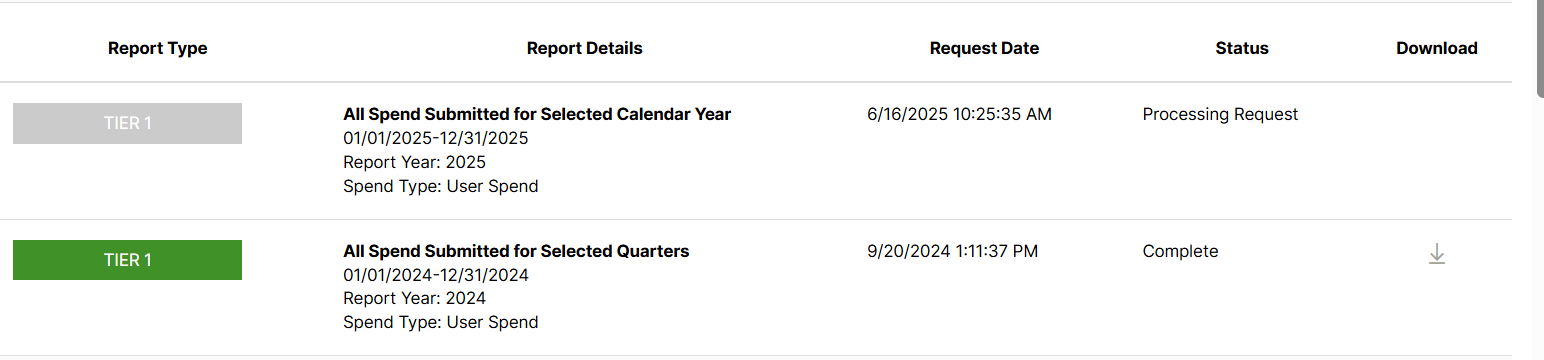Click the 9/20/2024 1:11:37 PM request date
The image size is (1544, 360).
[952, 251]
